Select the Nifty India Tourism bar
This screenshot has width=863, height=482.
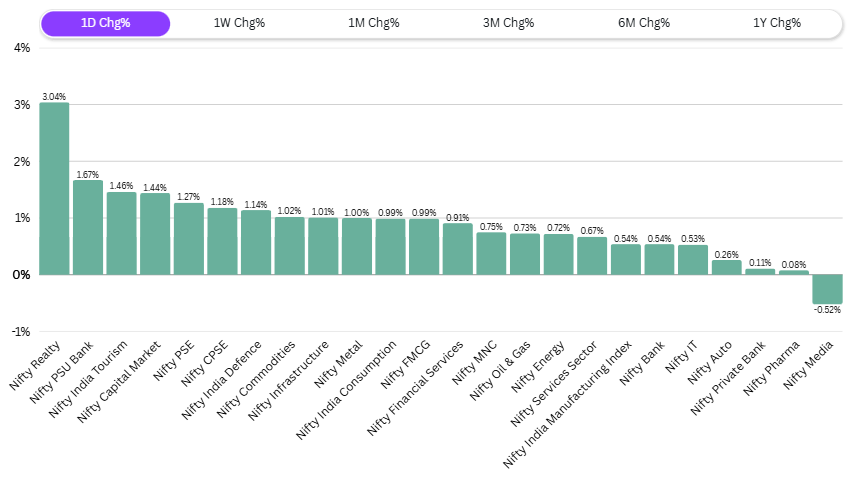pyautogui.click(x=121, y=233)
